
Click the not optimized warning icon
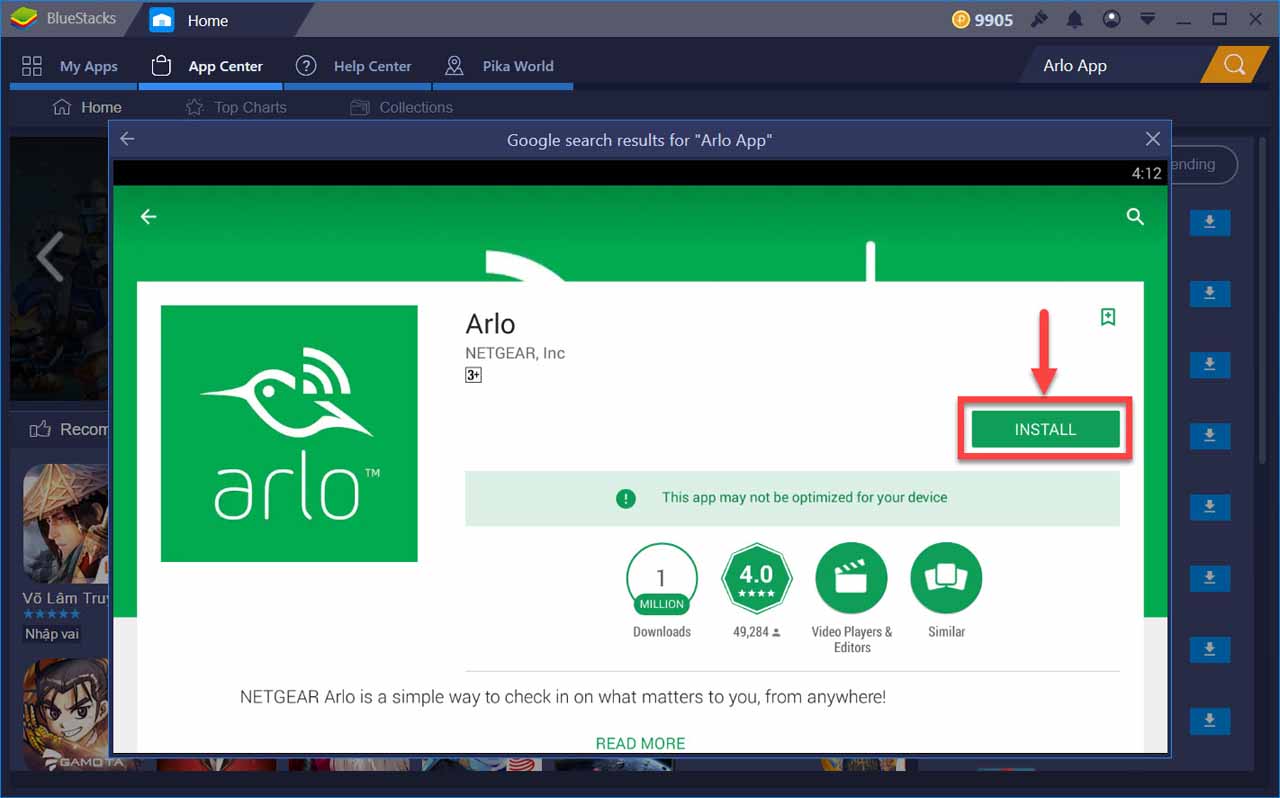(626, 498)
